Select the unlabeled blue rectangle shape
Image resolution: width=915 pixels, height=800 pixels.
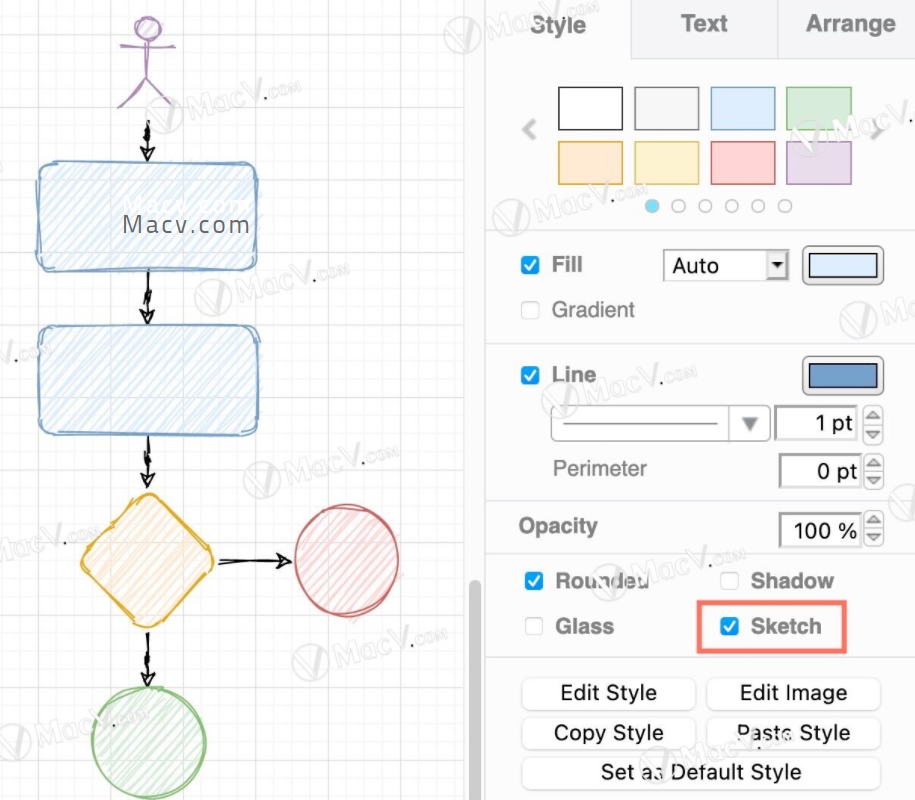click(x=148, y=380)
